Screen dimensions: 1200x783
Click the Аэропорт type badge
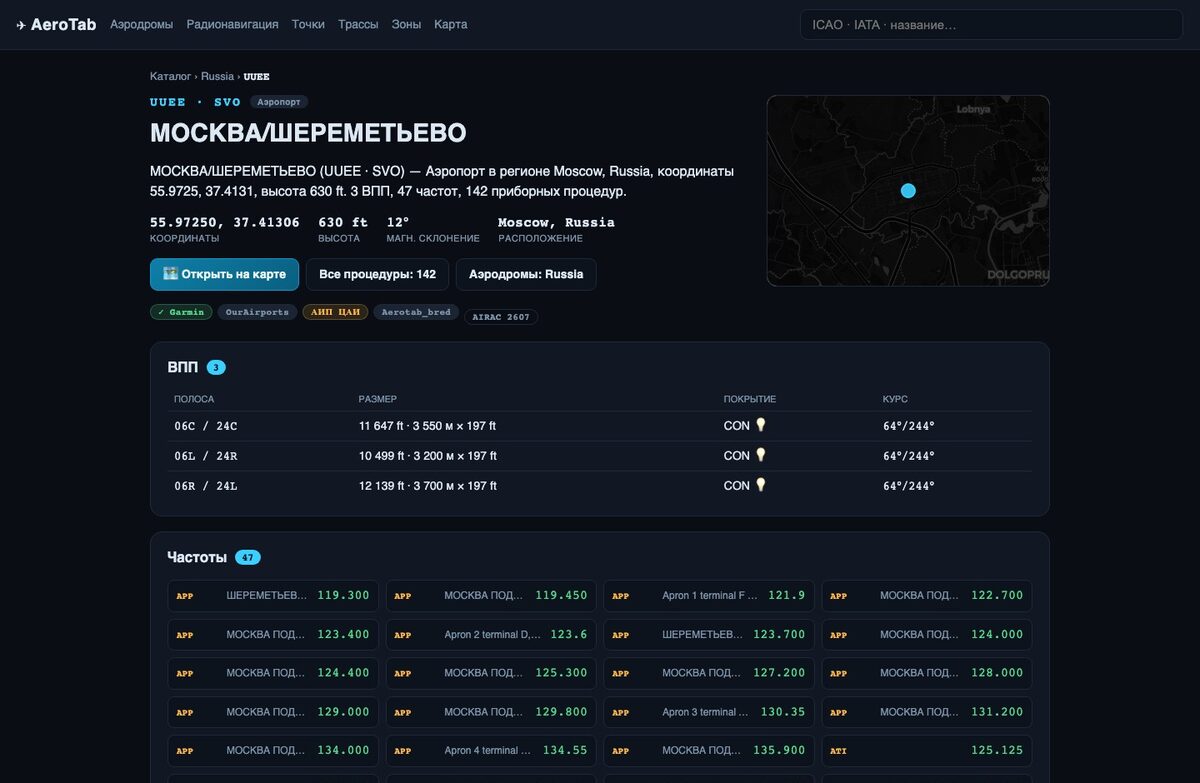(279, 102)
